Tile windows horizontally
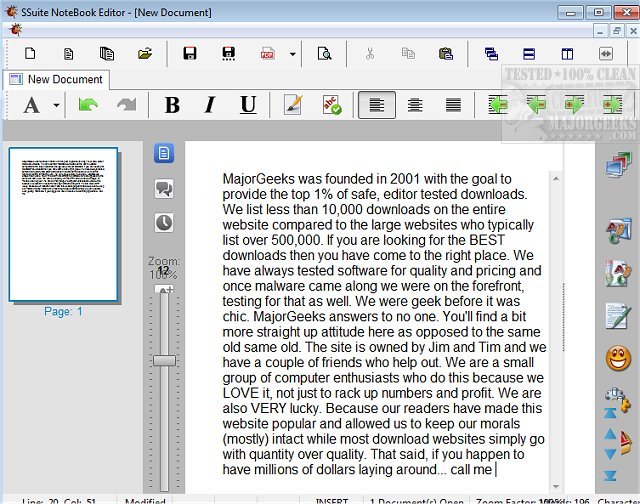 pos(529,53)
